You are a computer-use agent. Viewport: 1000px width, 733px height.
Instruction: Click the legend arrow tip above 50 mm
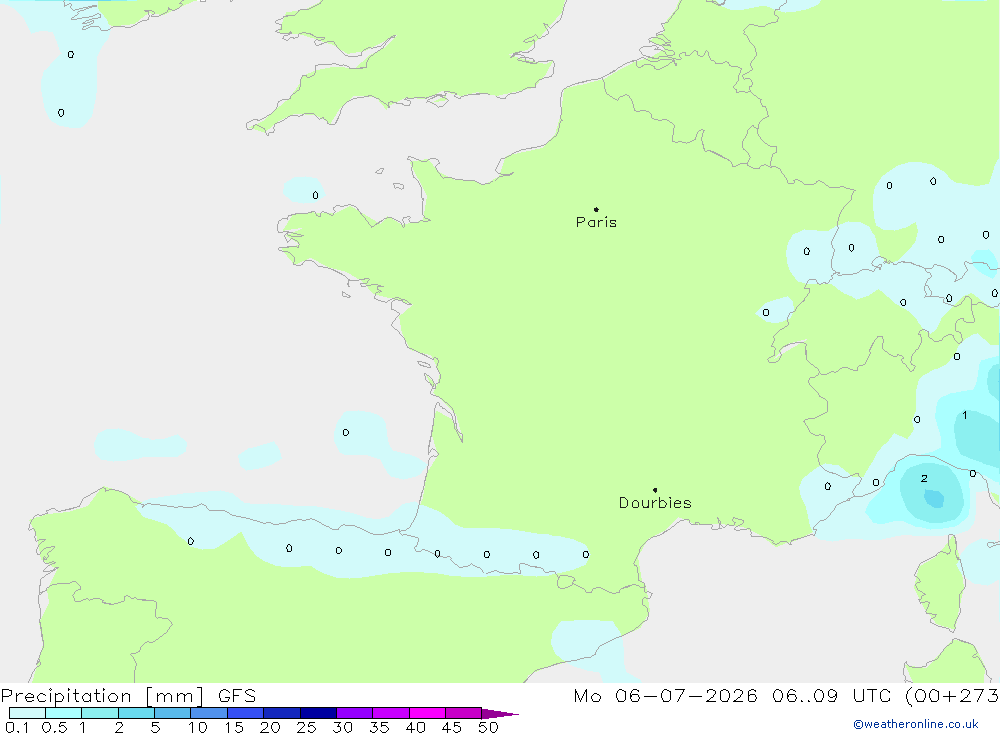tap(501, 714)
